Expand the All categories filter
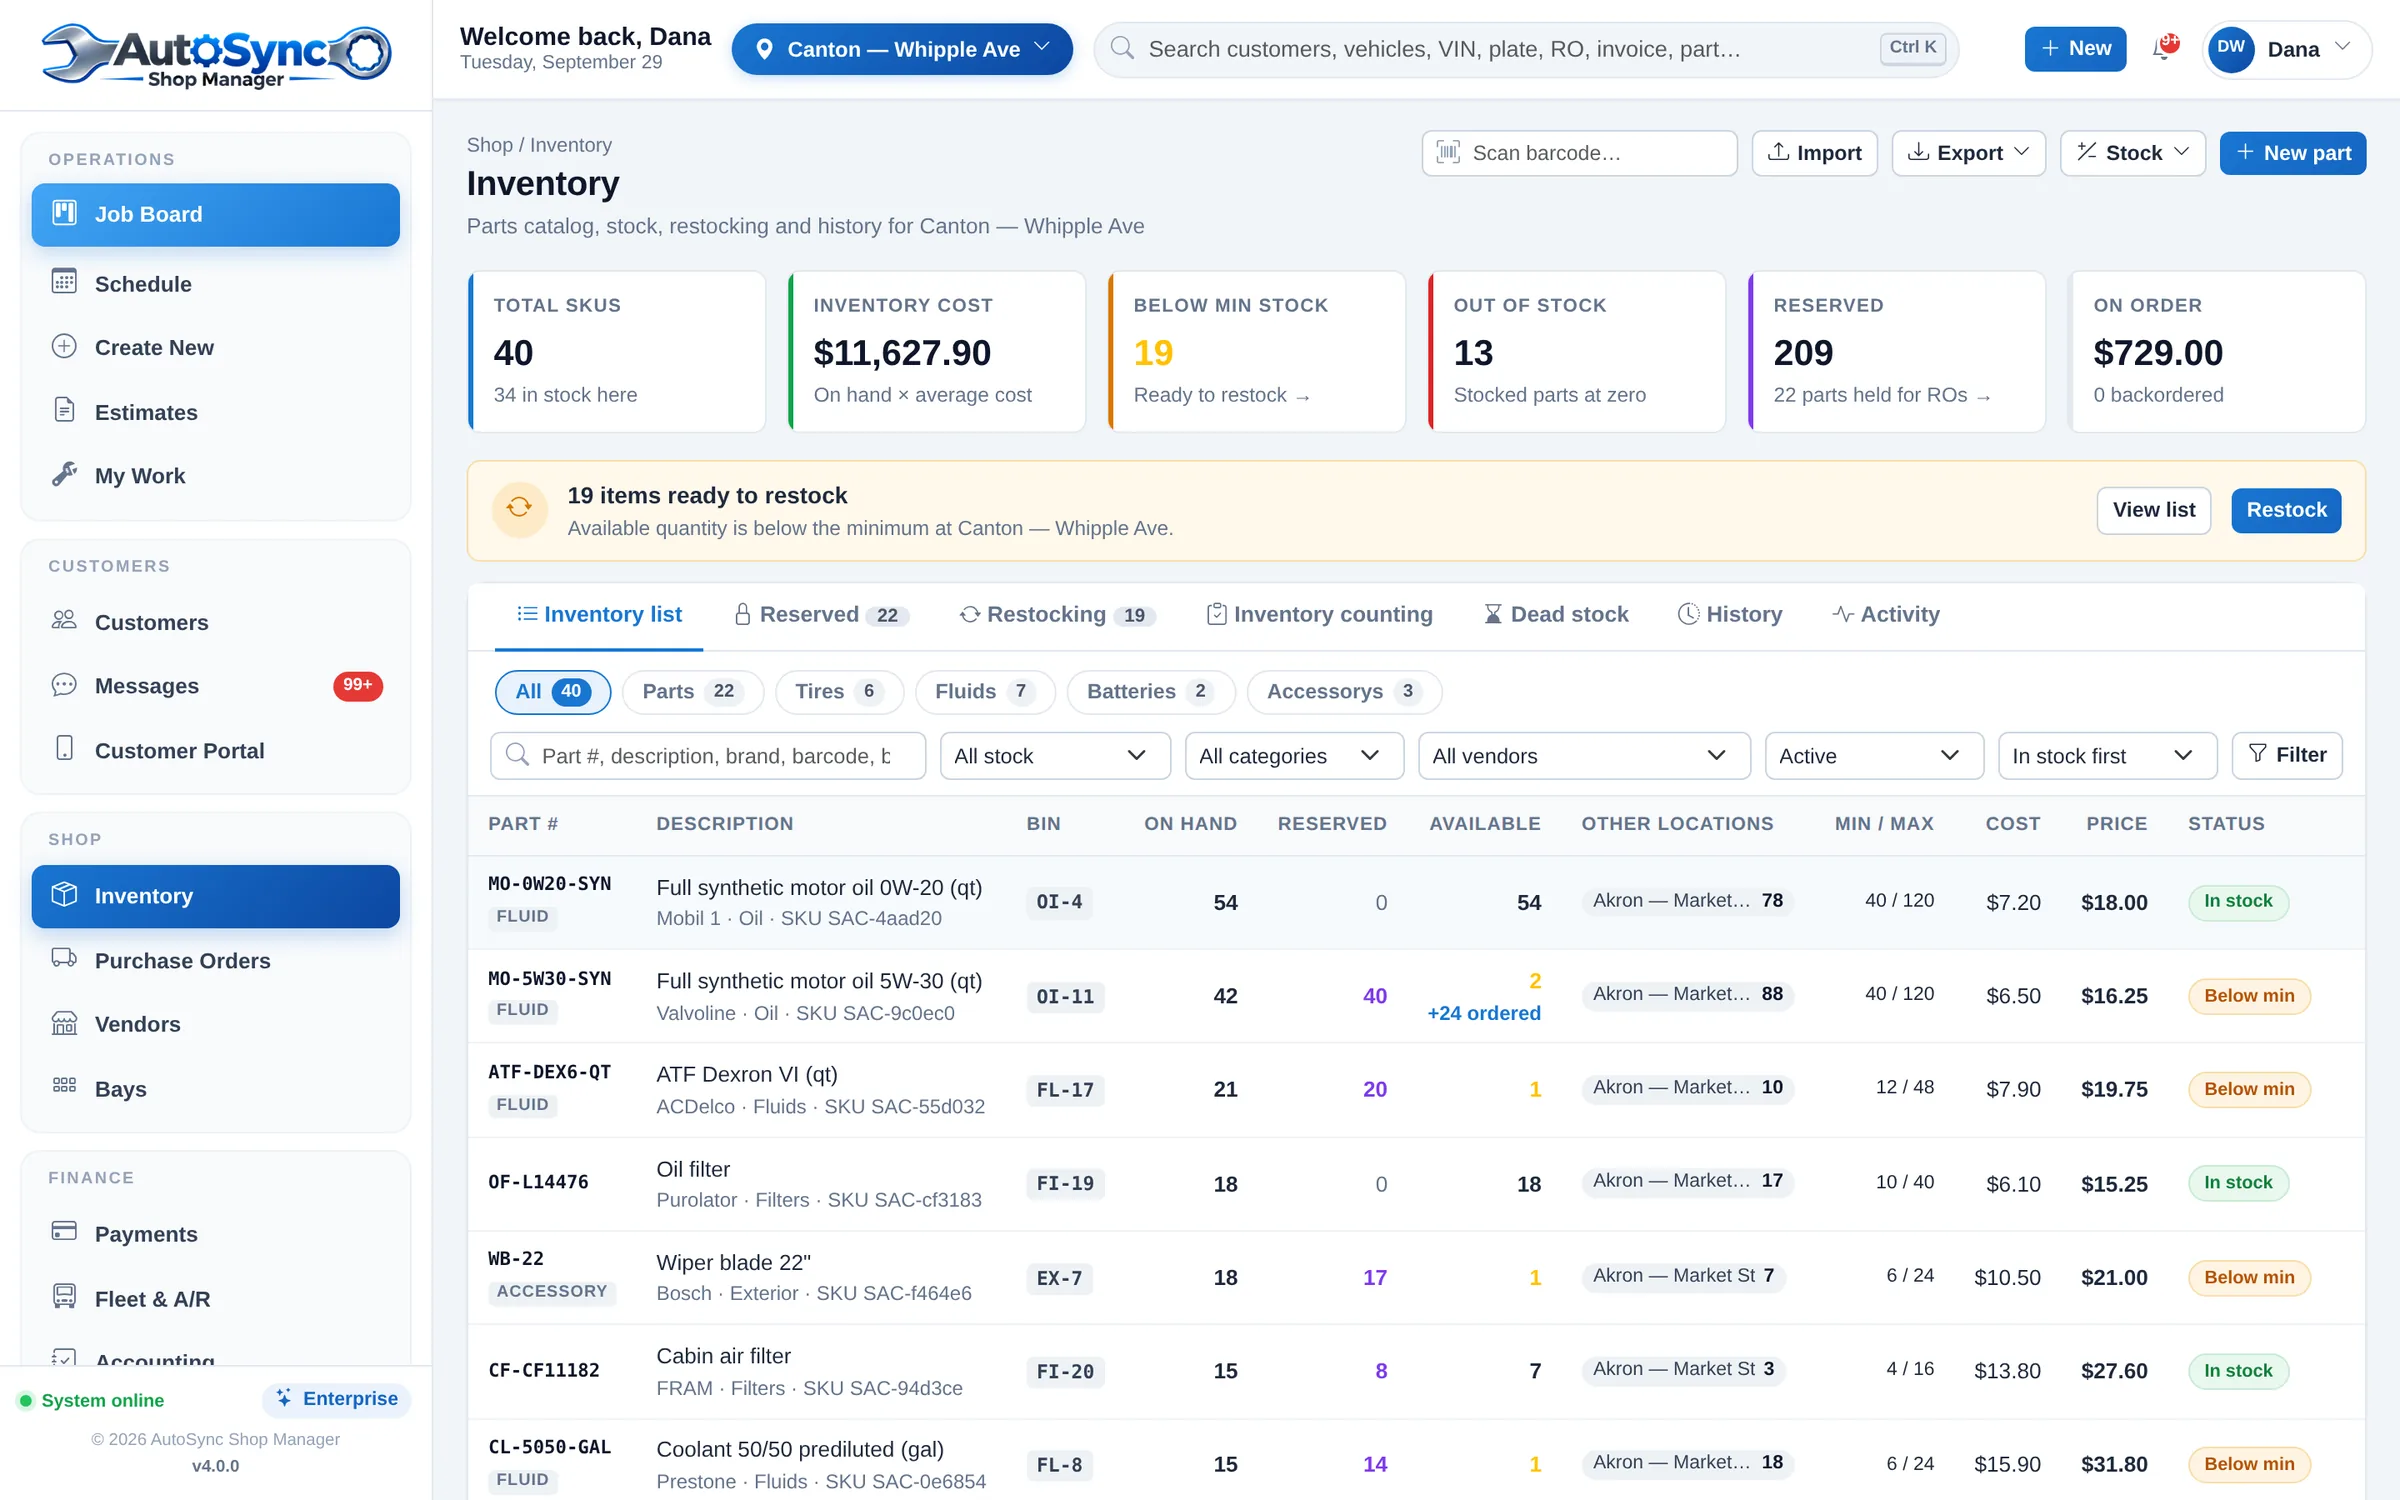The image size is (2400, 1500). coord(1294,756)
